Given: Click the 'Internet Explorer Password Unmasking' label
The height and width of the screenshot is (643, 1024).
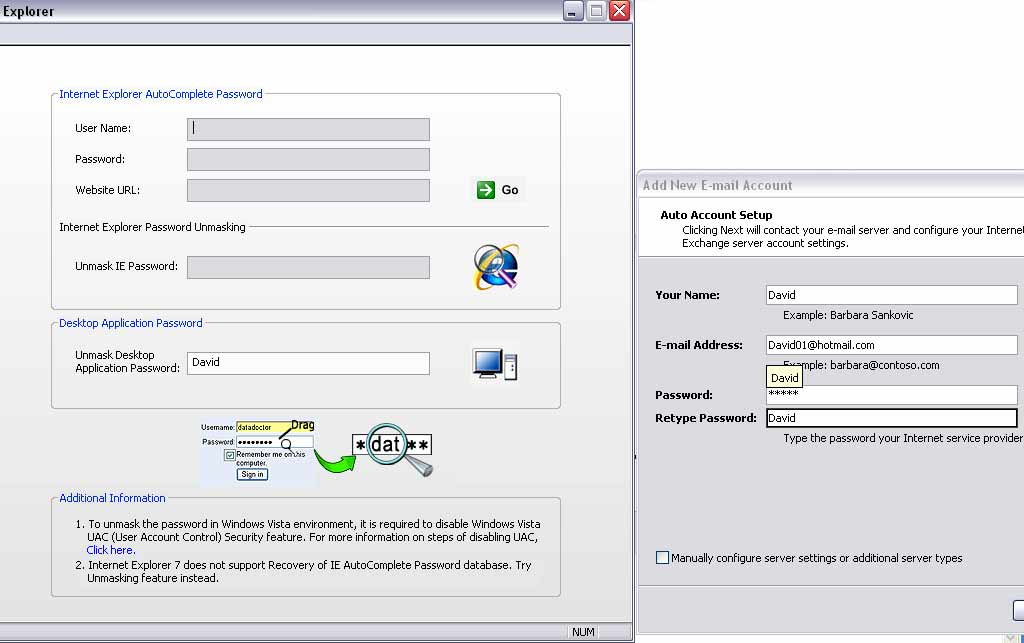Looking at the screenshot, I should click(152, 227).
